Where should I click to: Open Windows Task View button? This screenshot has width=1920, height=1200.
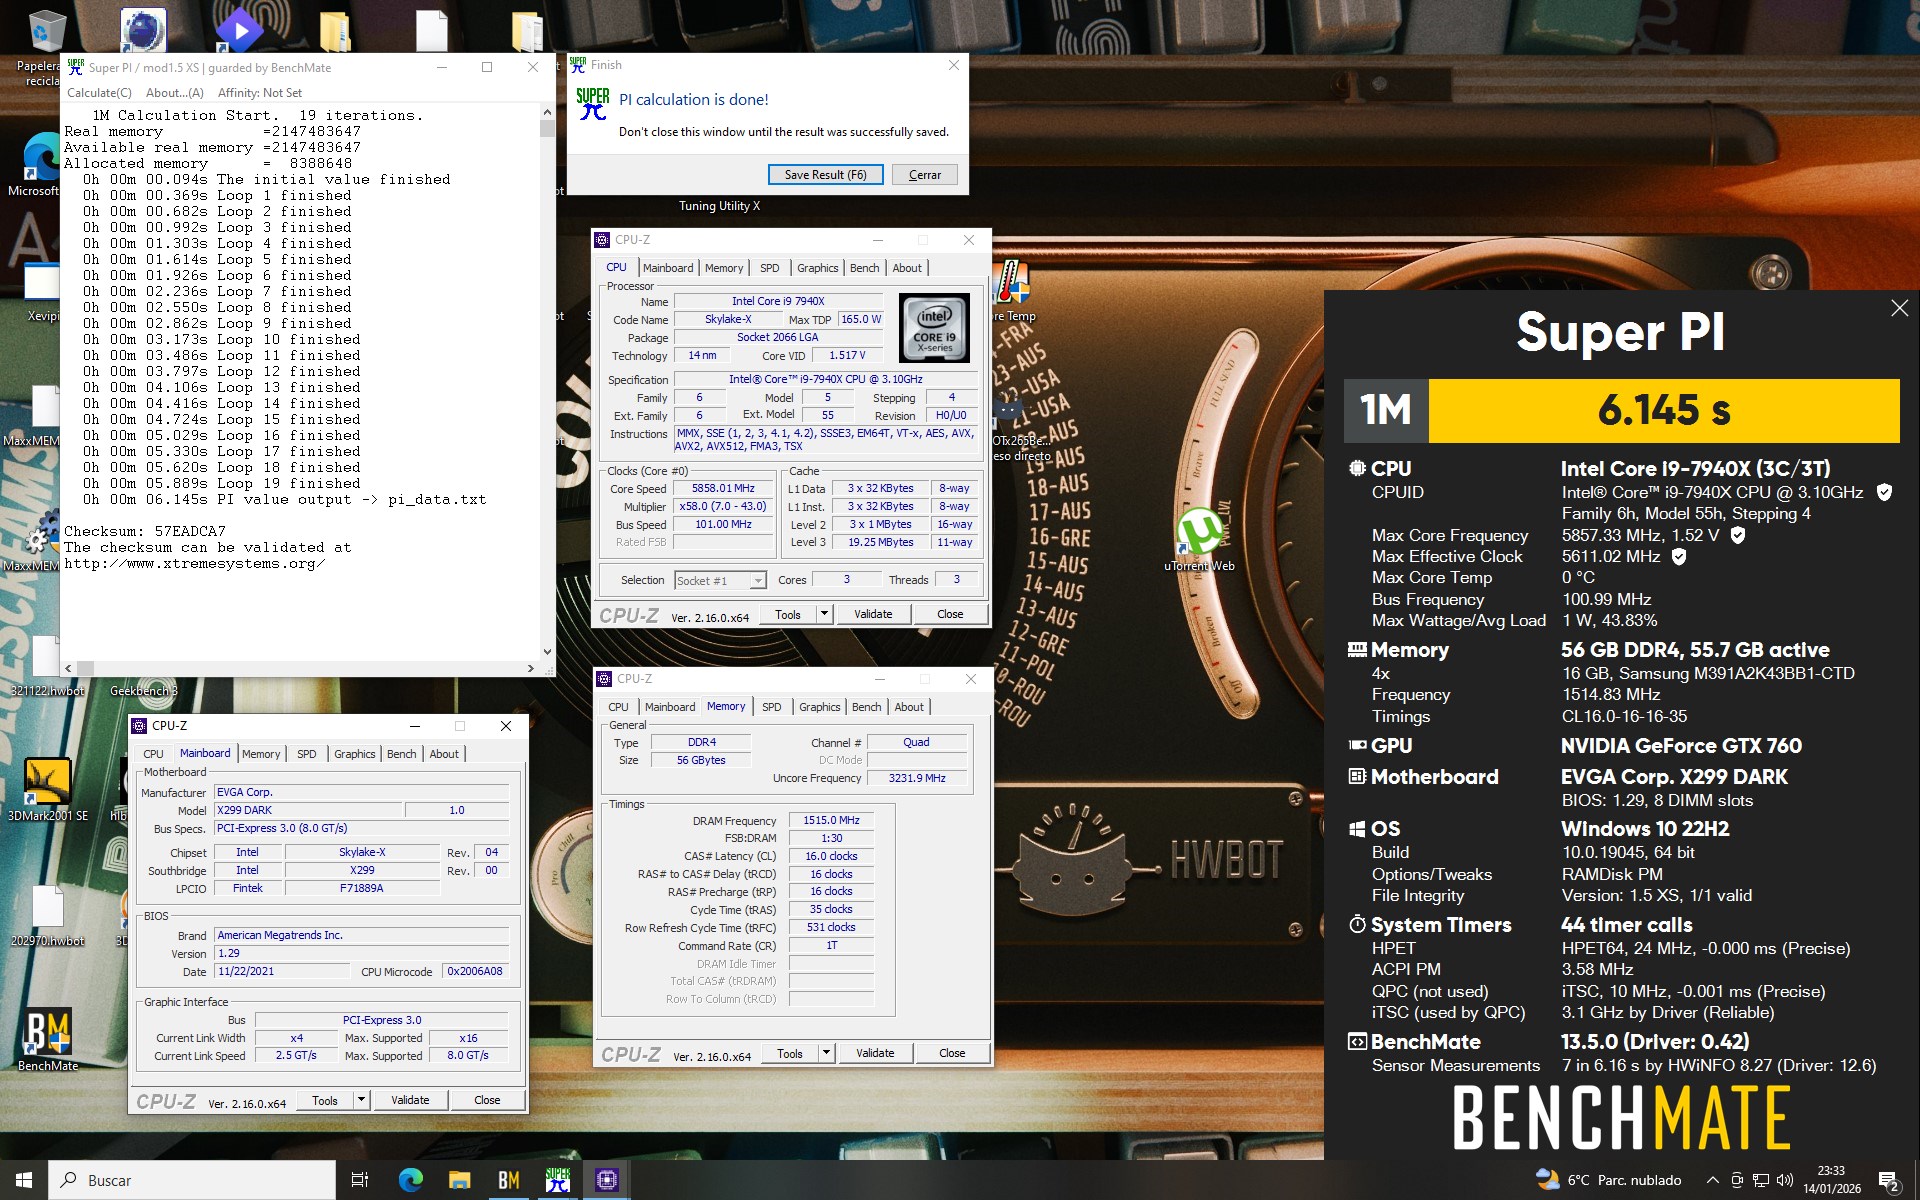(360, 1180)
